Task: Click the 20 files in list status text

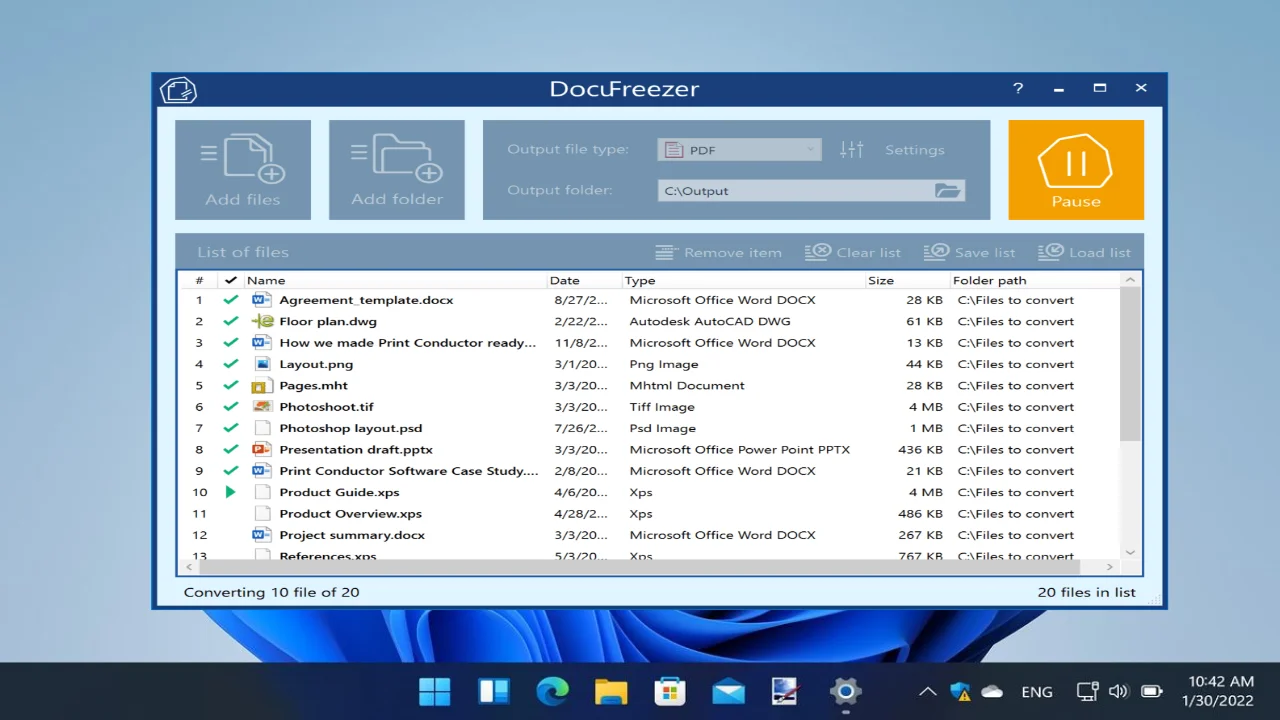Action: click(1086, 592)
